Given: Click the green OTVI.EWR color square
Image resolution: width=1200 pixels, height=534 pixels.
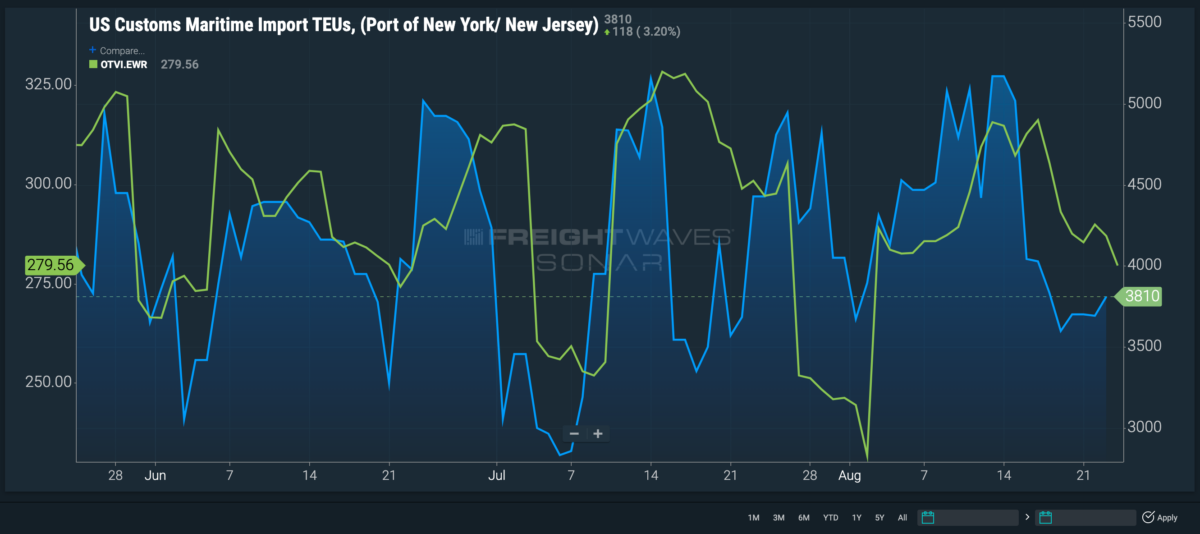Looking at the screenshot, I should (x=93, y=64).
